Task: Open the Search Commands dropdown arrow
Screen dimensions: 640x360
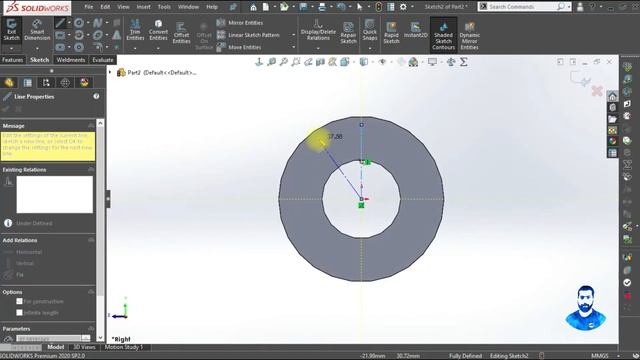Action: pyautogui.click(x=569, y=7)
